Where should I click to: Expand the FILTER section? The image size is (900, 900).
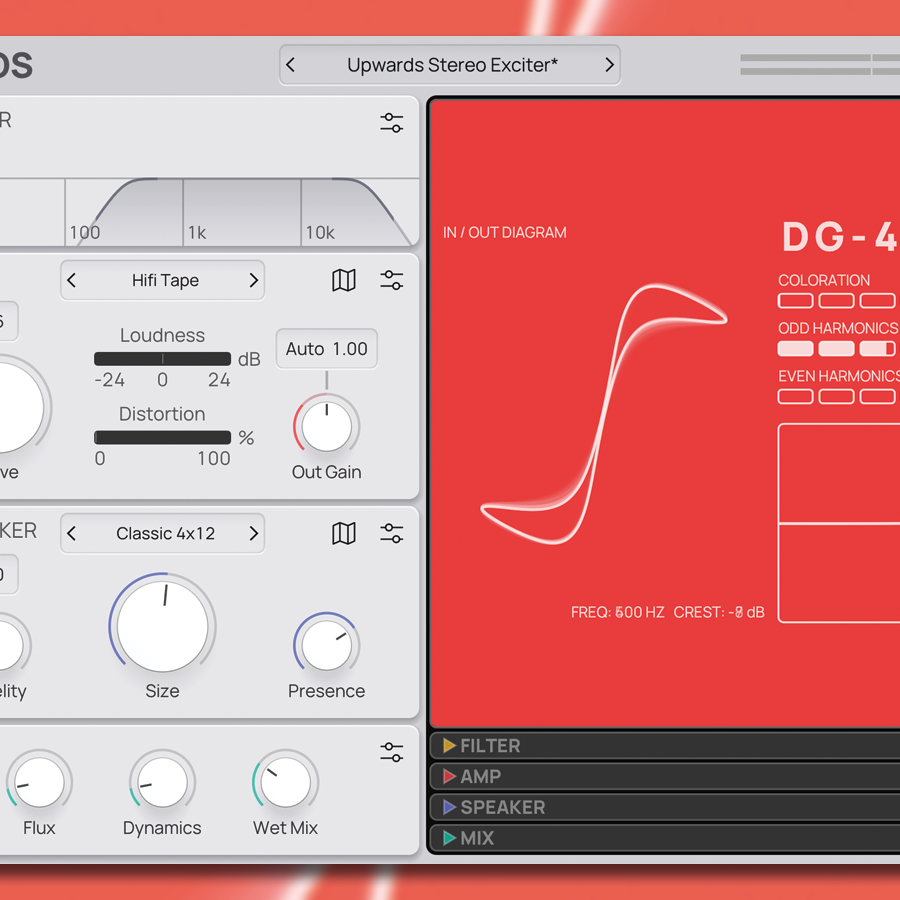click(x=665, y=746)
